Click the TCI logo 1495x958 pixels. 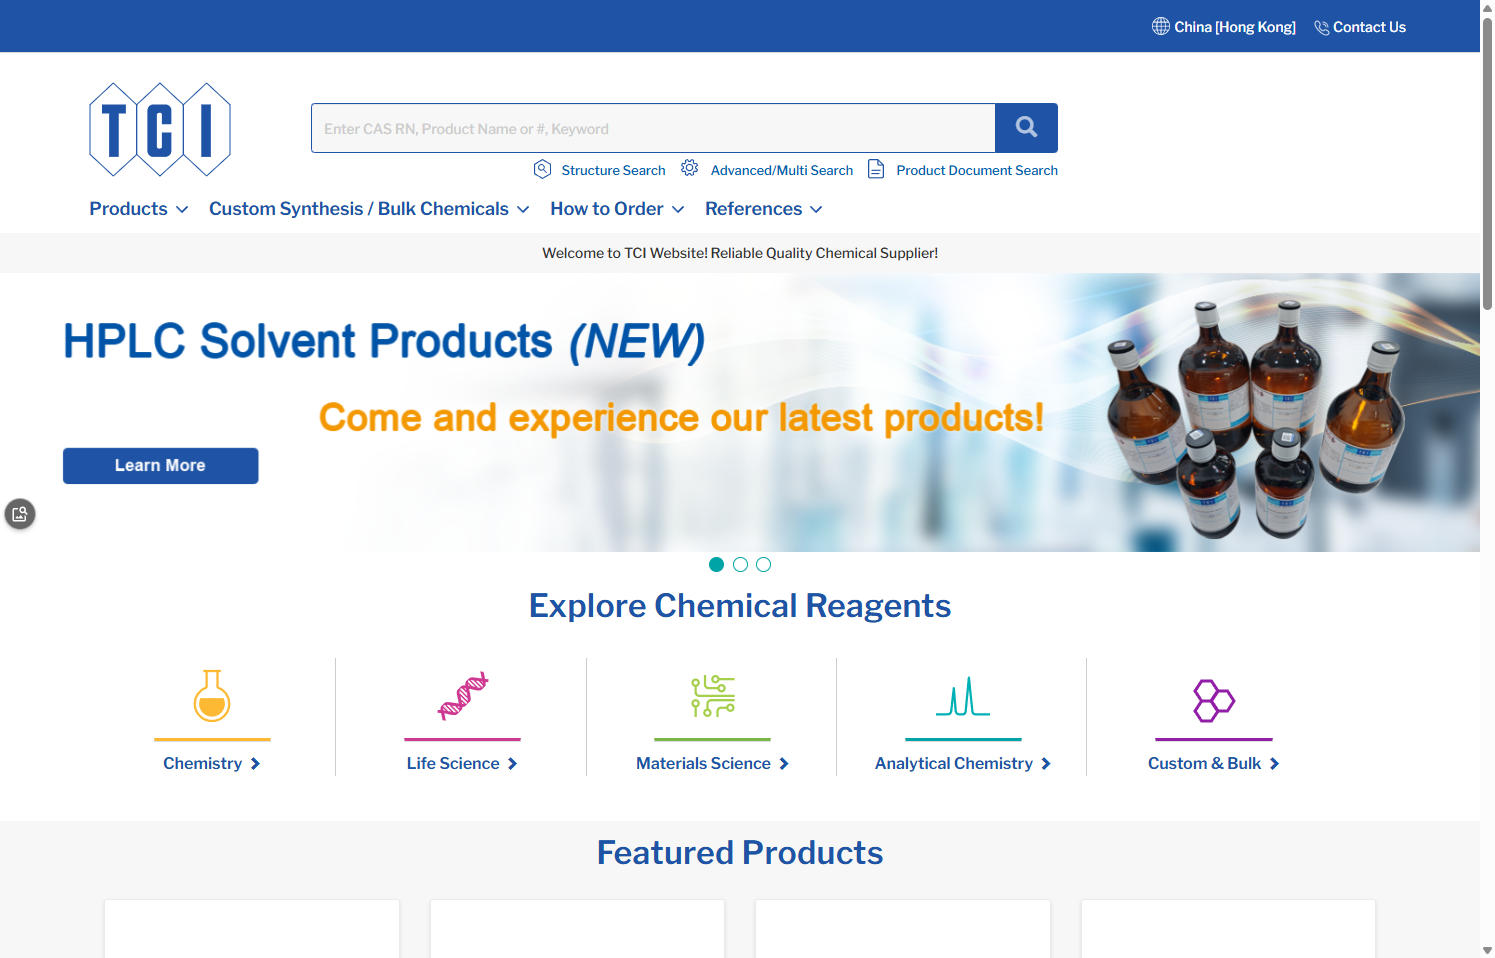[x=160, y=129]
